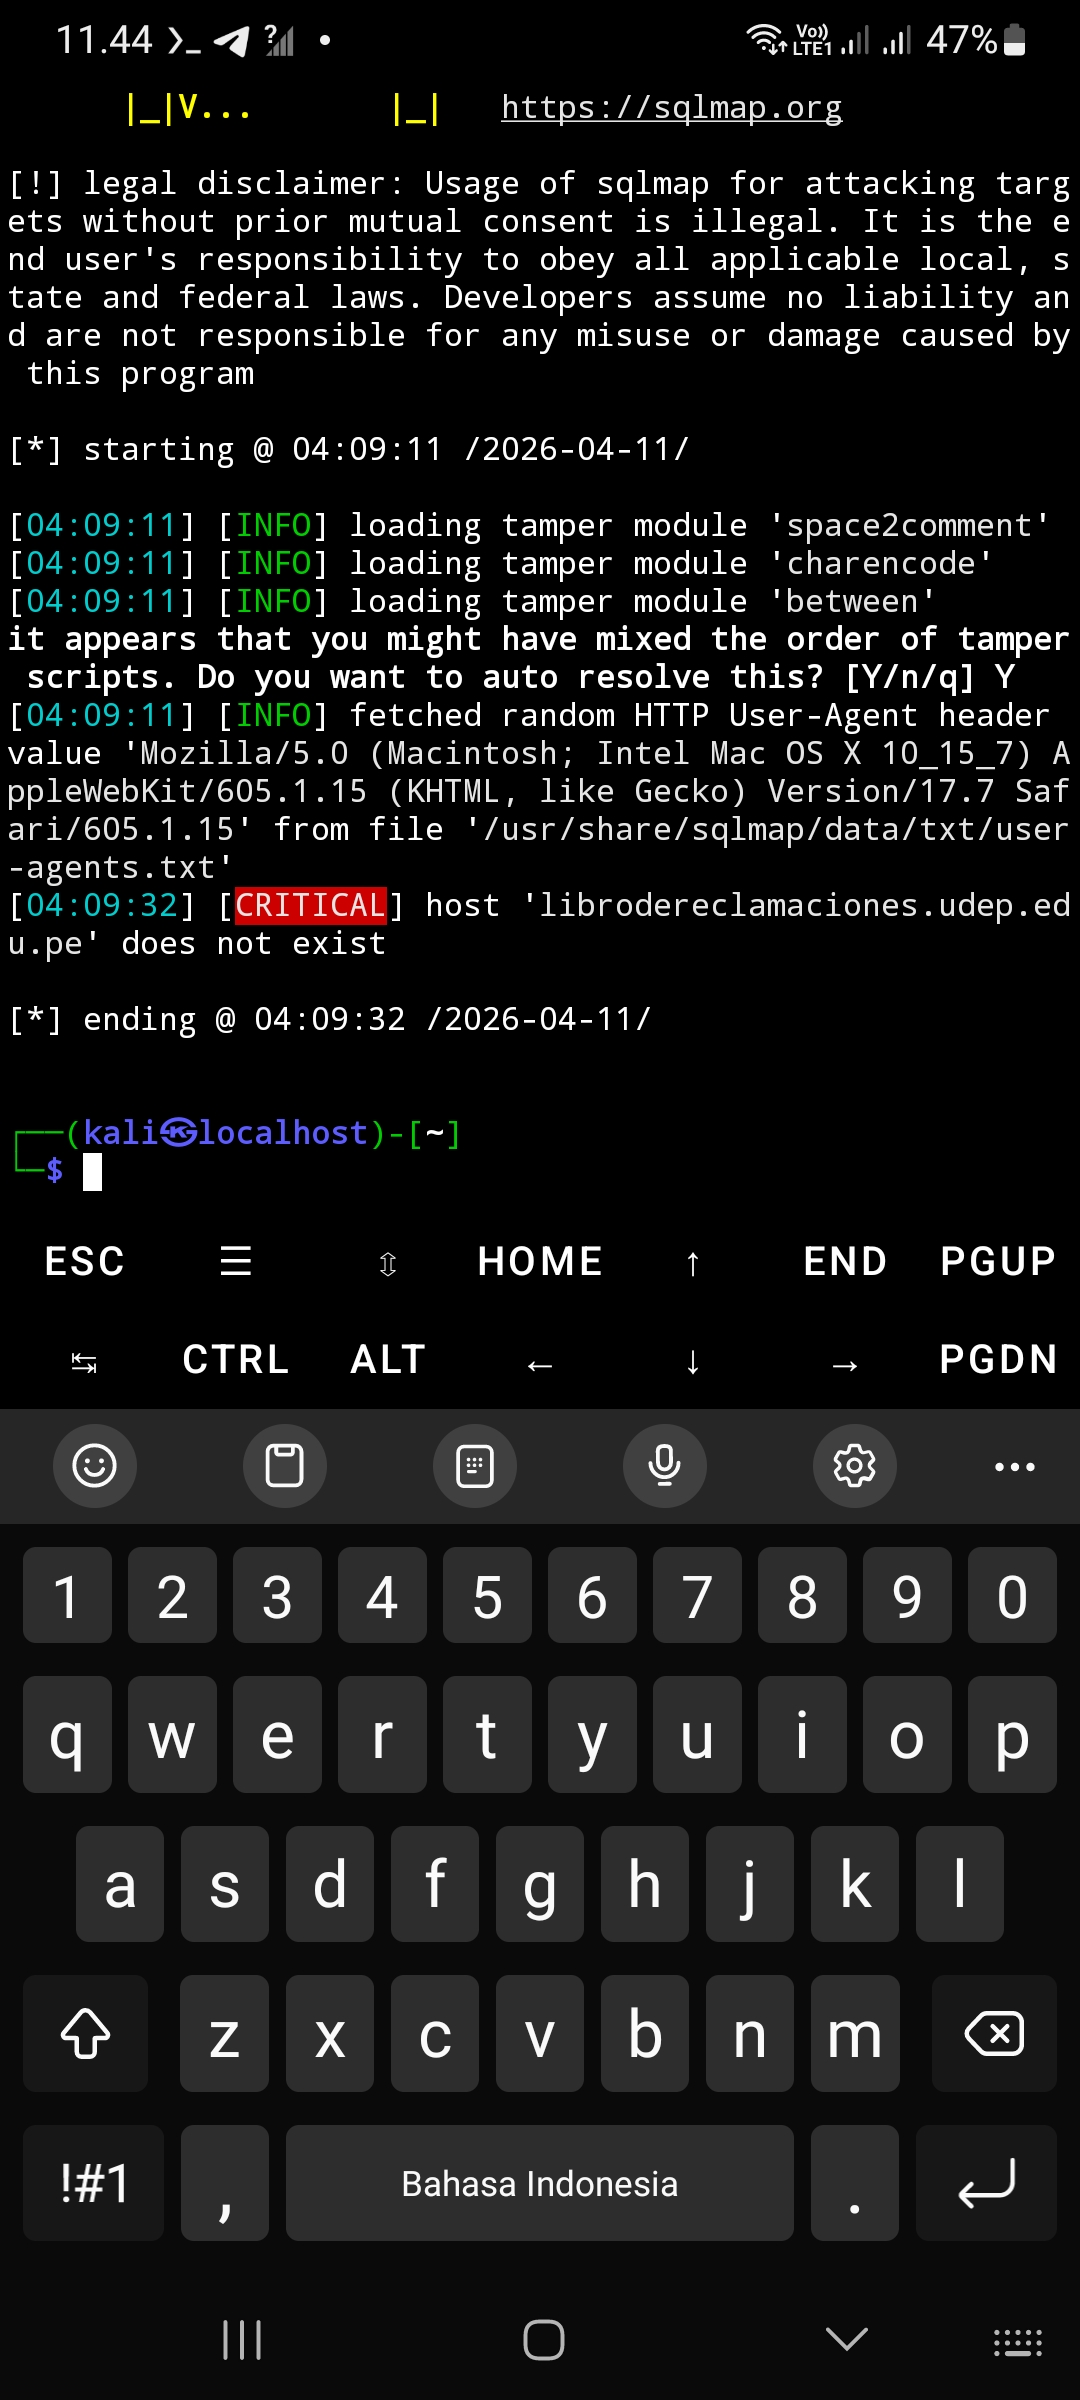Tap the Bahasa Indonesia space bar
This screenshot has width=1080, height=2400.
click(540, 2183)
